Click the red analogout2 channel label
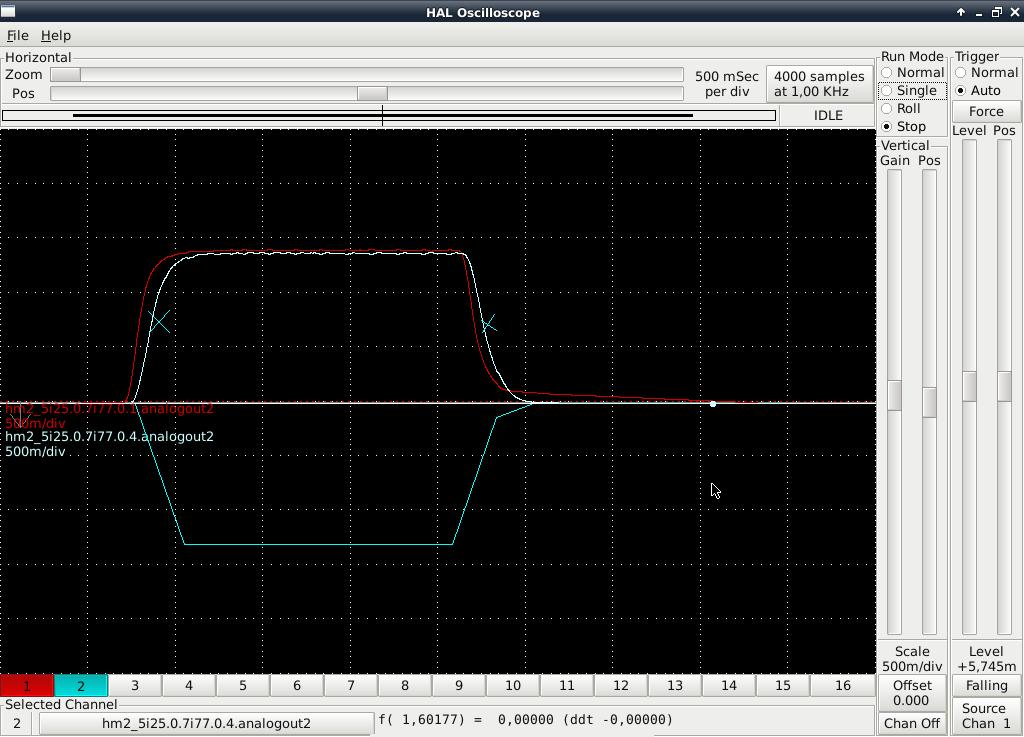The width and height of the screenshot is (1024, 737). tap(110, 409)
